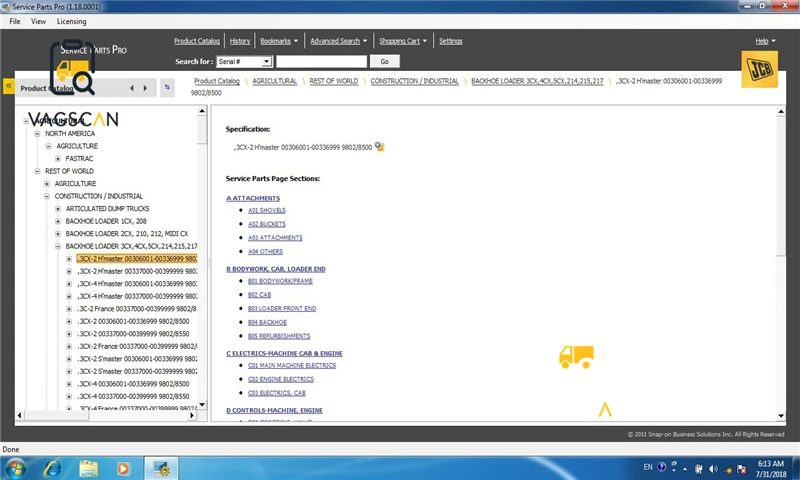800x480 pixels.
Task: Open B04 BACKHOE link
Action: (267, 322)
